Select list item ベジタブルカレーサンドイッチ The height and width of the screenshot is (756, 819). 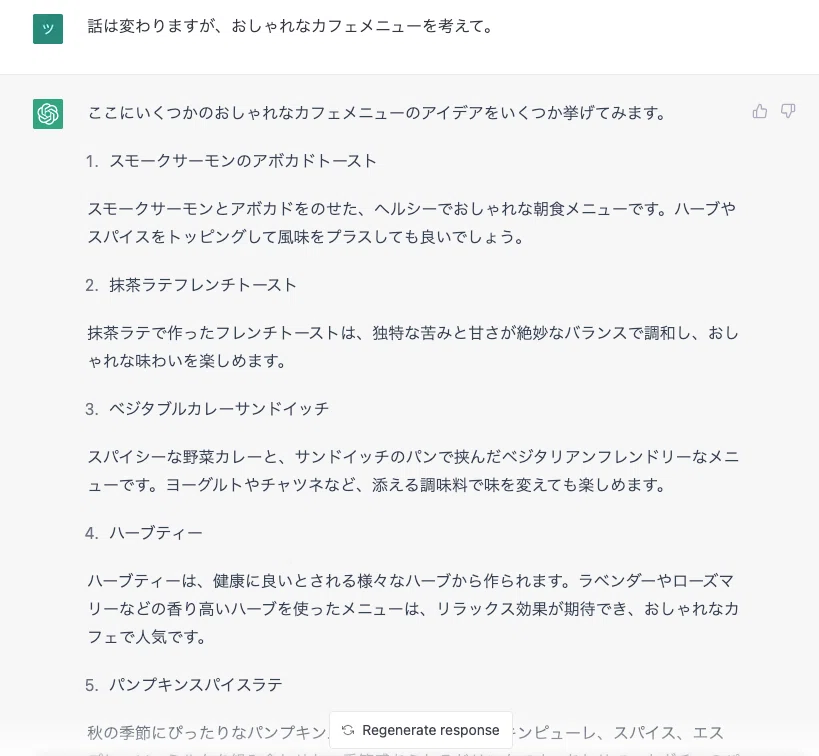pyautogui.click(x=219, y=409)
